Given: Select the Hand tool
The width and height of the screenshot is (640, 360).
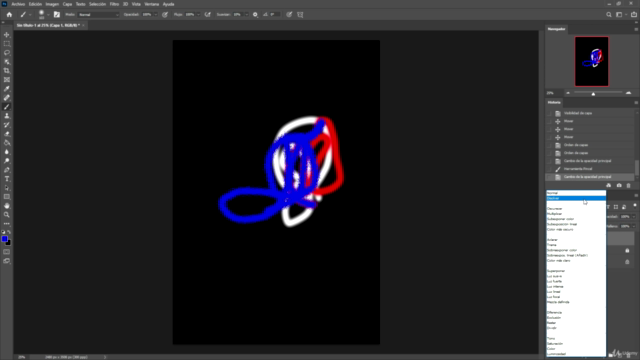Looking at the screenshot, I should pyautogui.click(x=7, y=206).
